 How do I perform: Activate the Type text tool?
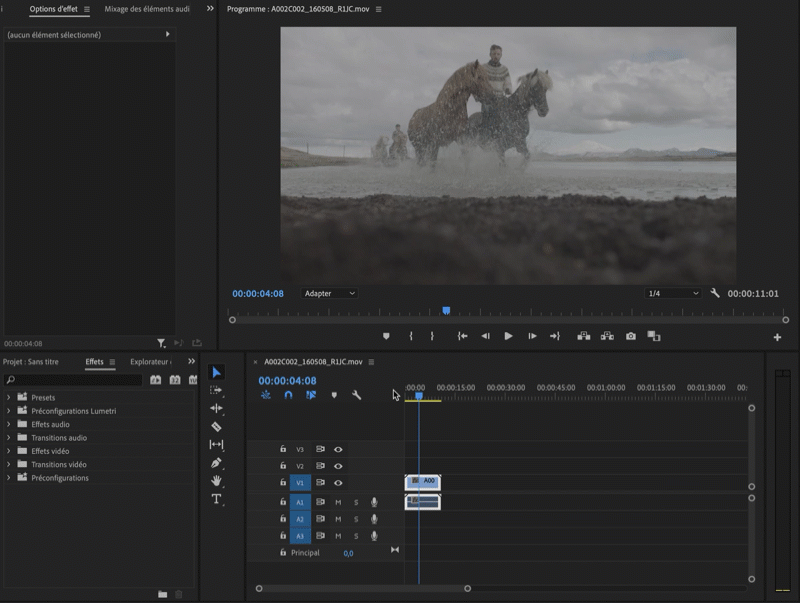click(216, 499)
